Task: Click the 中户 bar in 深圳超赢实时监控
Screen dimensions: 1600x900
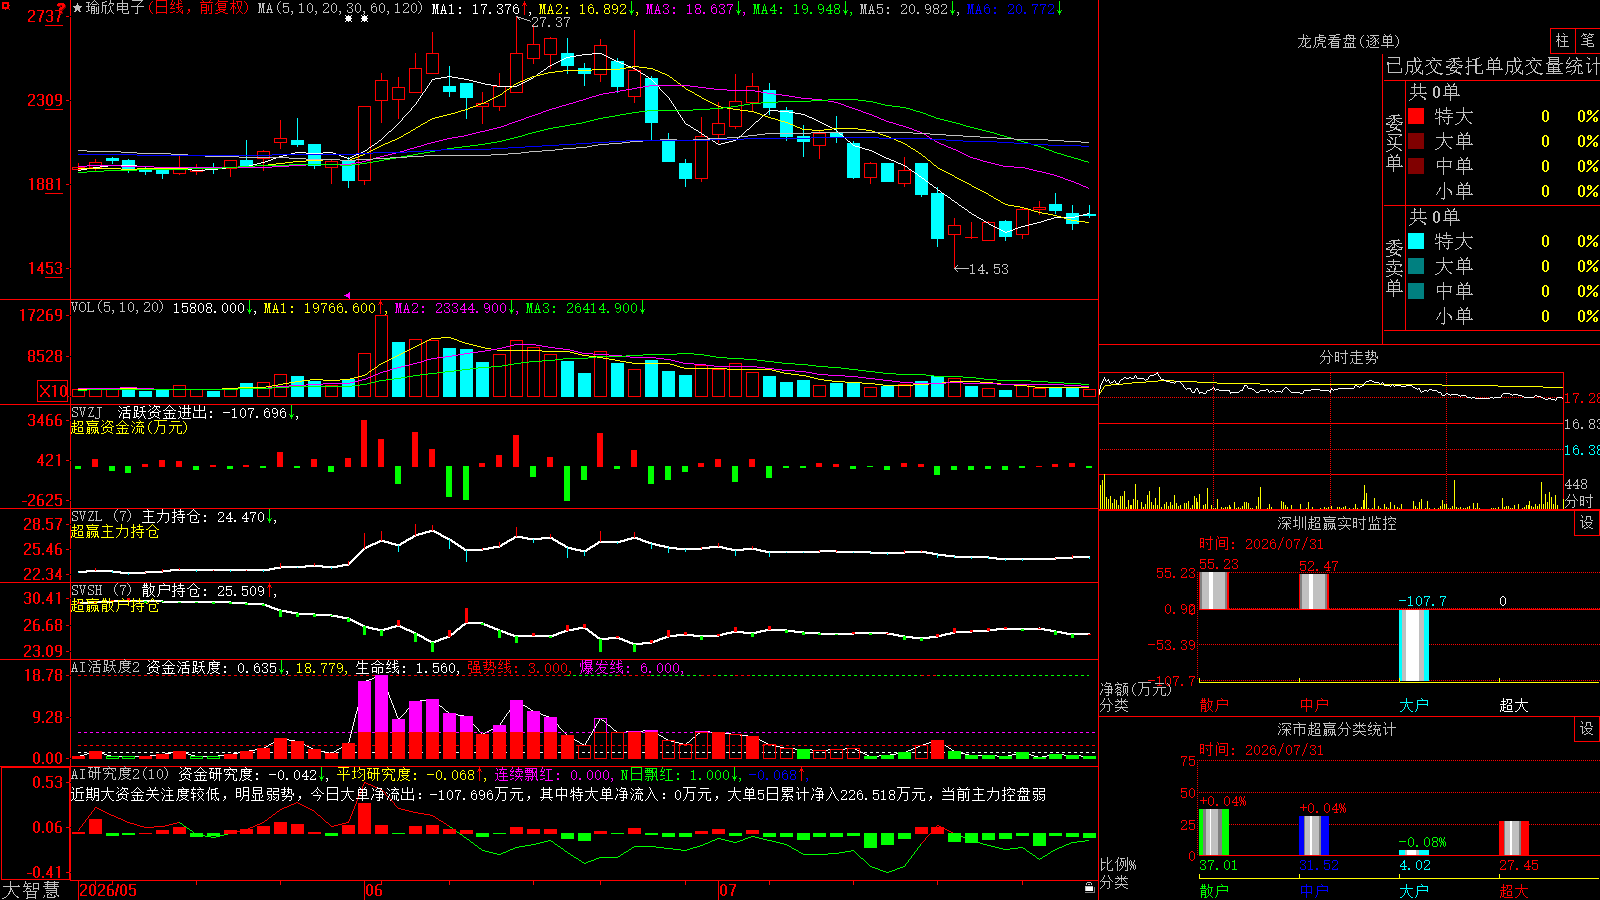Action: pyautogui.click(x=1314, y=591)
